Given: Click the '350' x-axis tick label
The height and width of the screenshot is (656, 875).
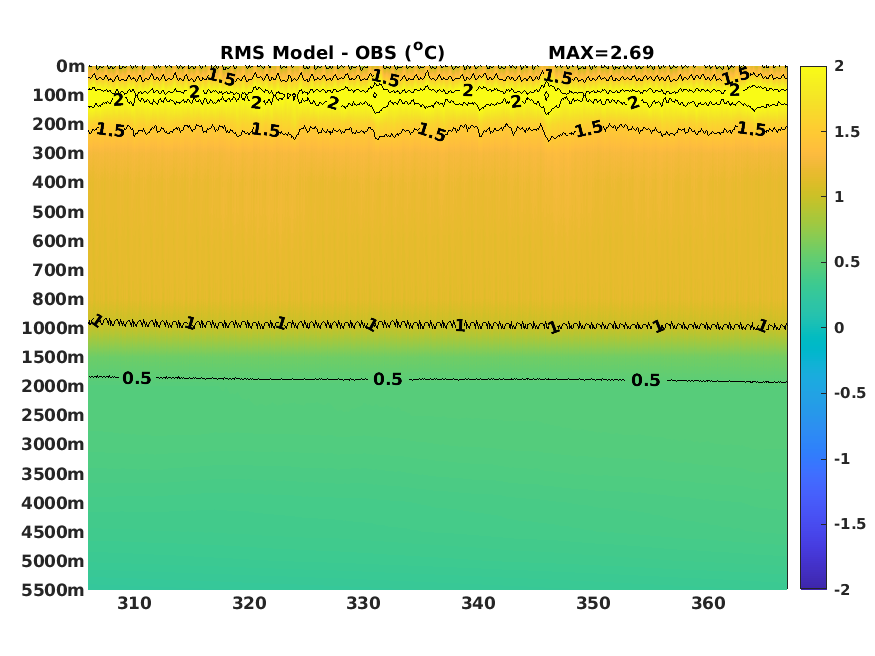Looking at the screenshot, I should pyautogui.click(x=593, y=603).
